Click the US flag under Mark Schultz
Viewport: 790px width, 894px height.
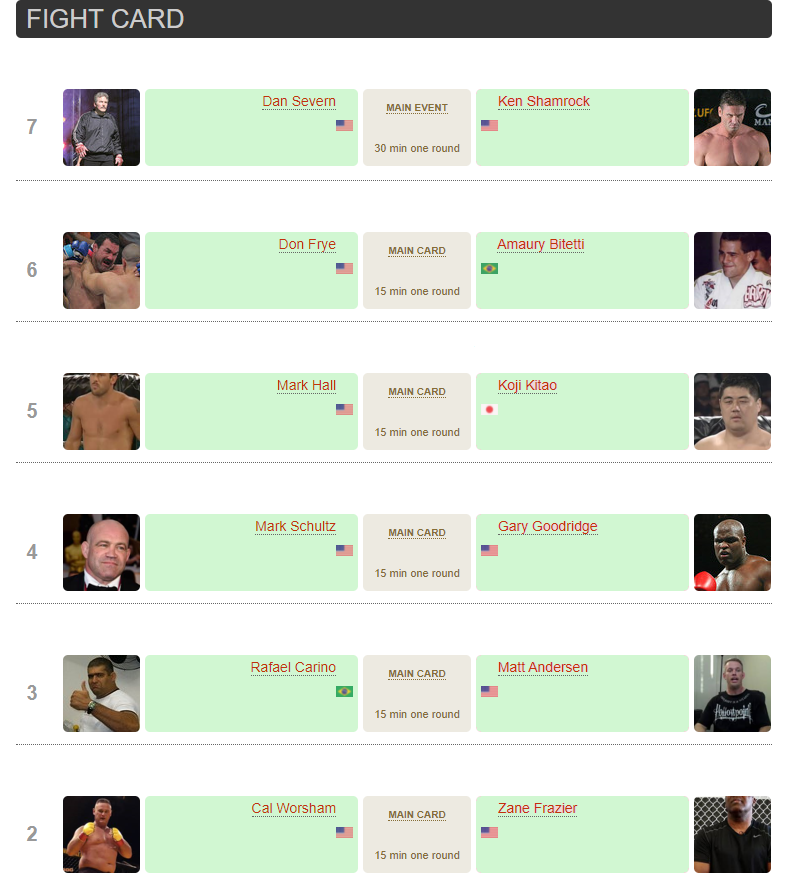pos(344,550)
